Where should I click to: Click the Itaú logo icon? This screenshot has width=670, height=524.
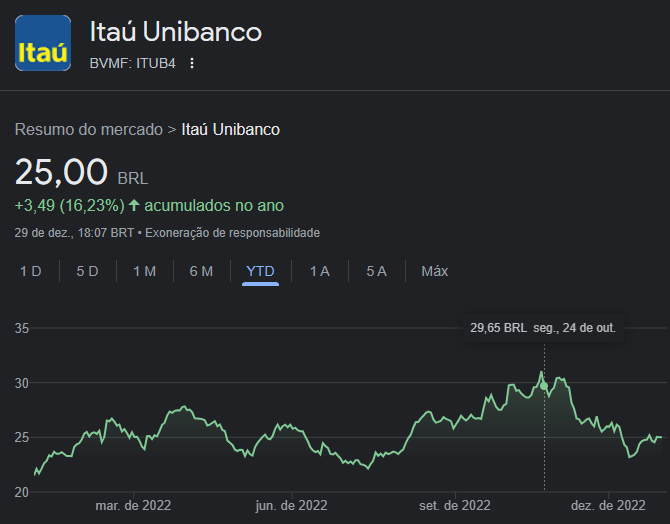(x=43, y=43)
